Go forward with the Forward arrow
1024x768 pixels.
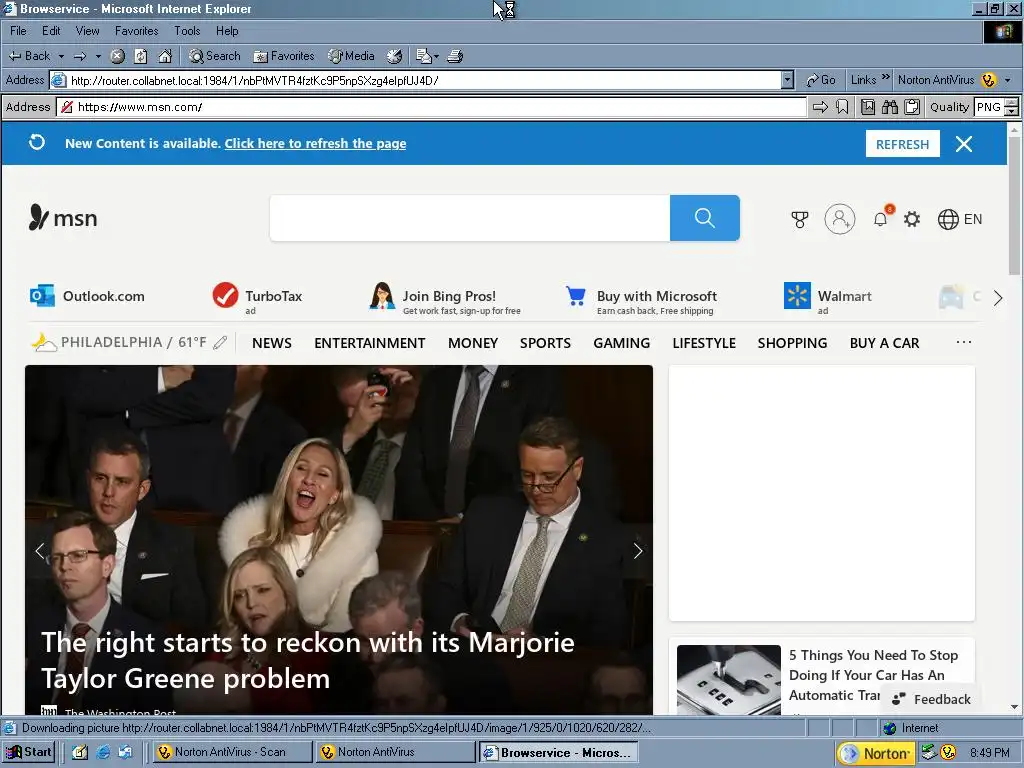point(80,56)
